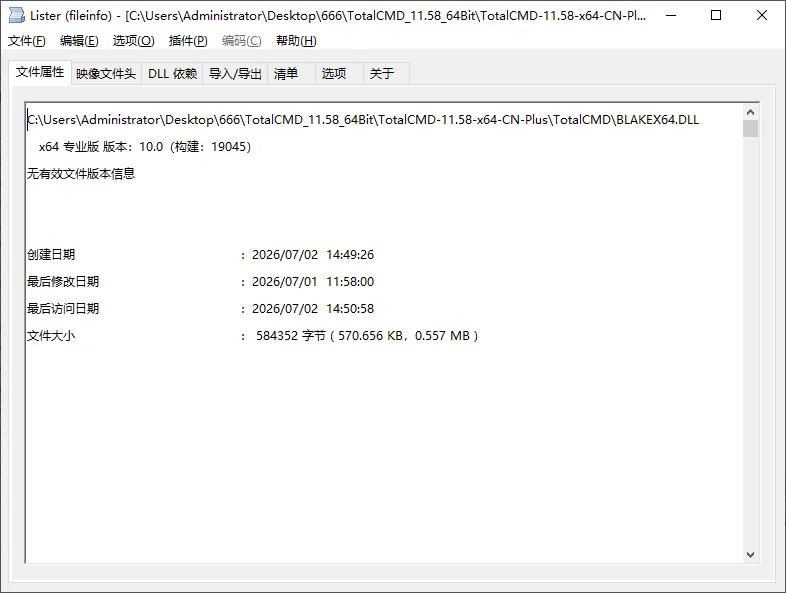Open the 选项 tab

coord(339,74)
